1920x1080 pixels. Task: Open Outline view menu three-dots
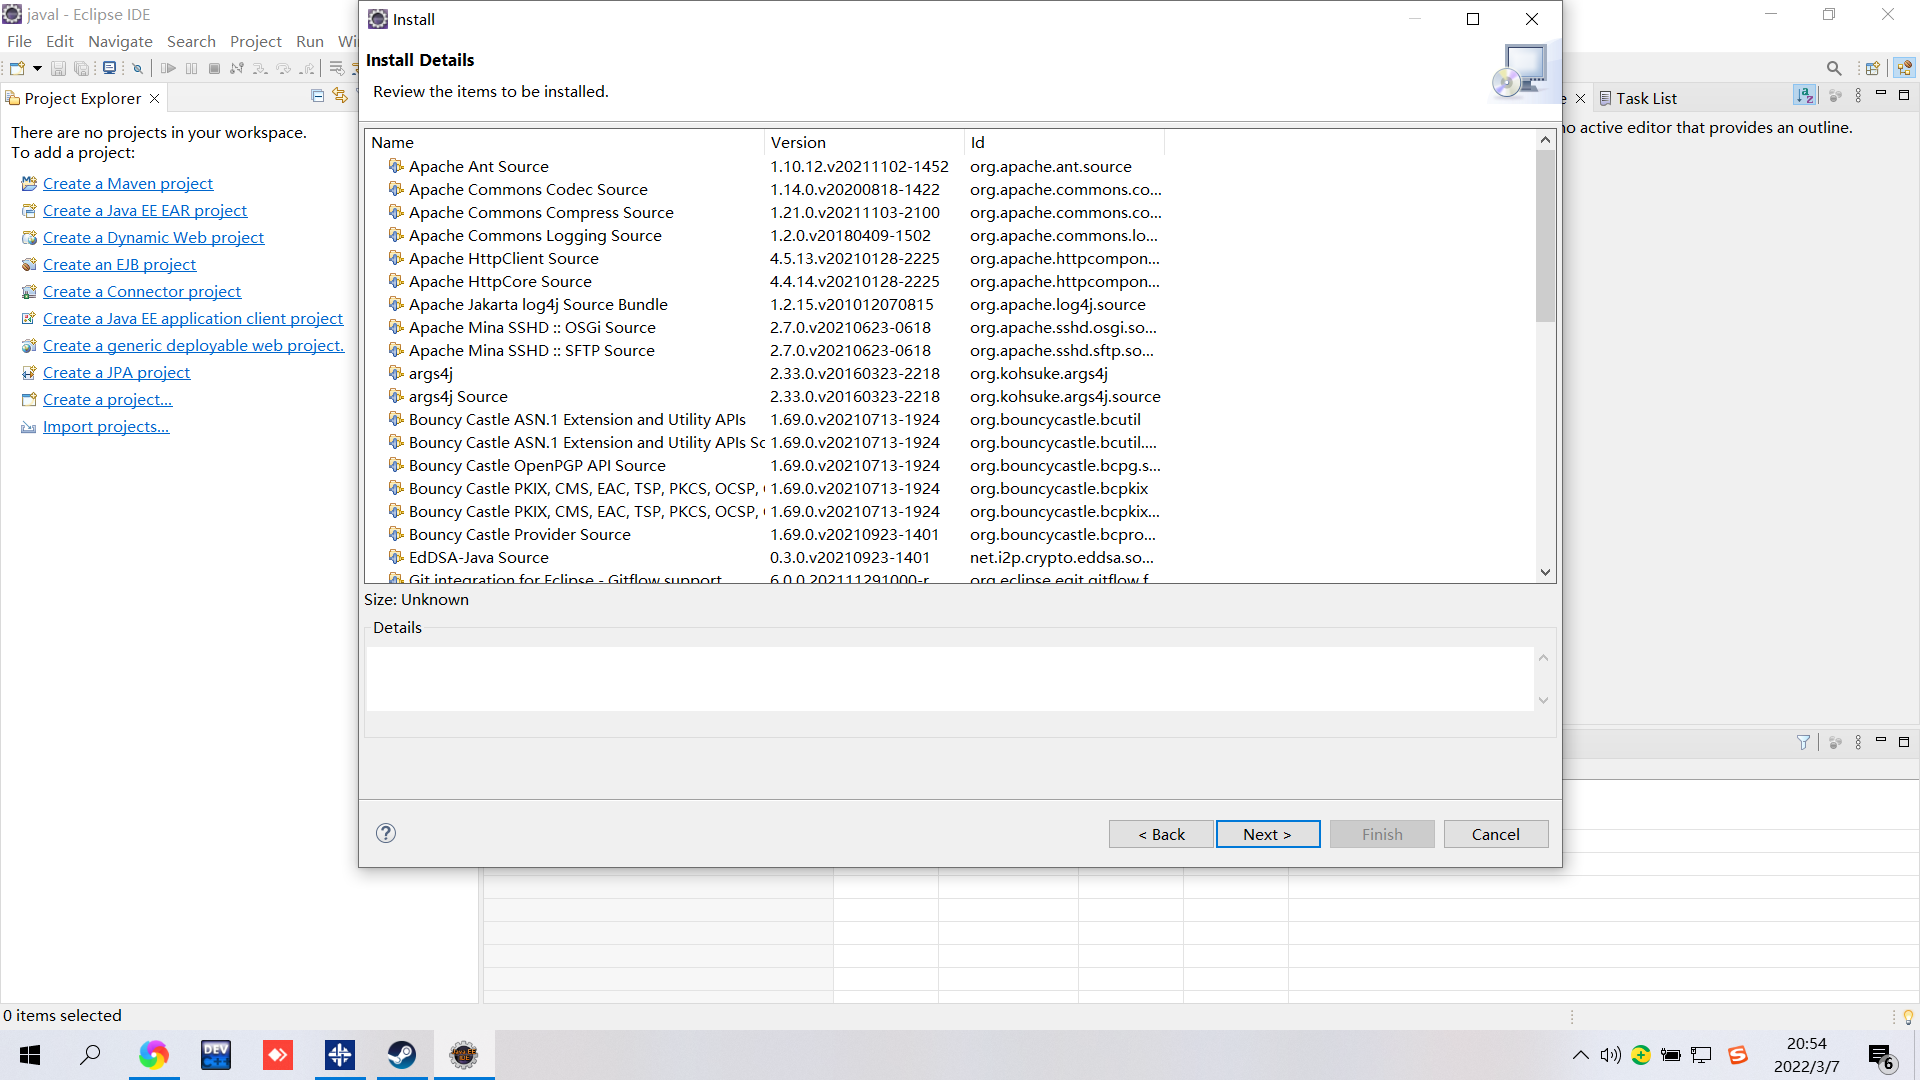pyautogui.click(x=1858, y=96)
